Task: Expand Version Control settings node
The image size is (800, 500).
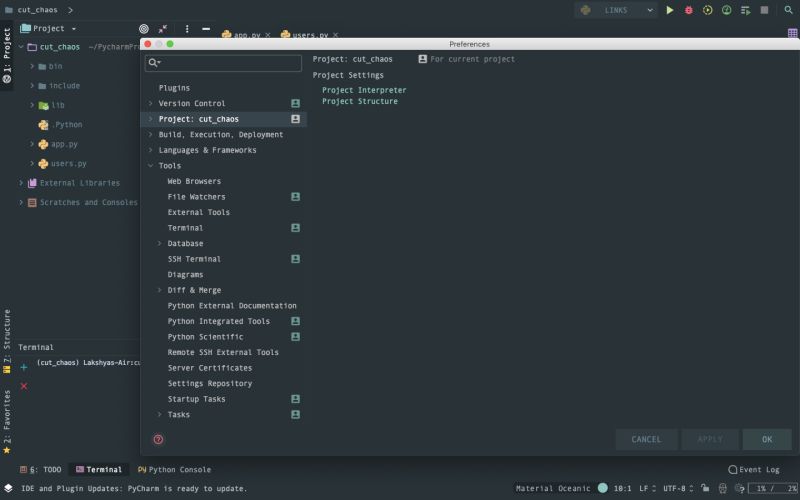Action: 151,103
